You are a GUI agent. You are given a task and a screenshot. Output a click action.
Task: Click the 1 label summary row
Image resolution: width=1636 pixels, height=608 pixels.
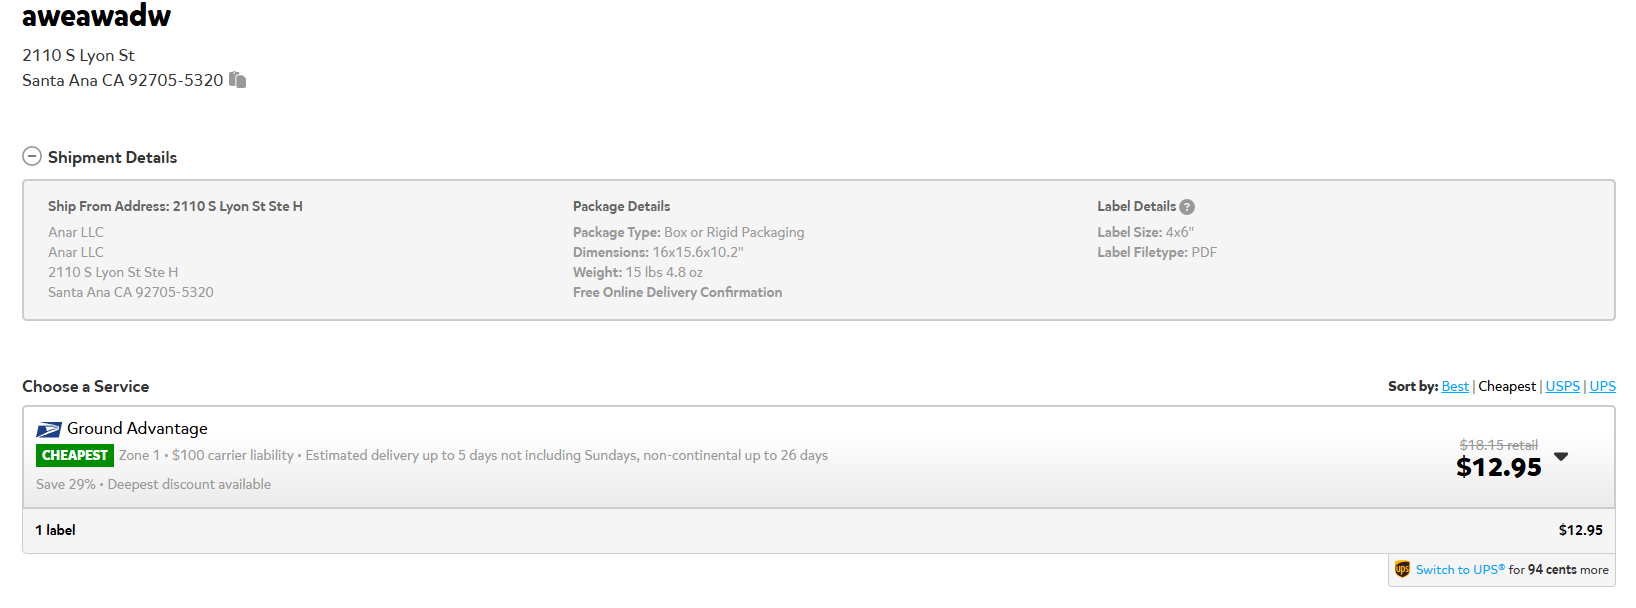(818, 530)
